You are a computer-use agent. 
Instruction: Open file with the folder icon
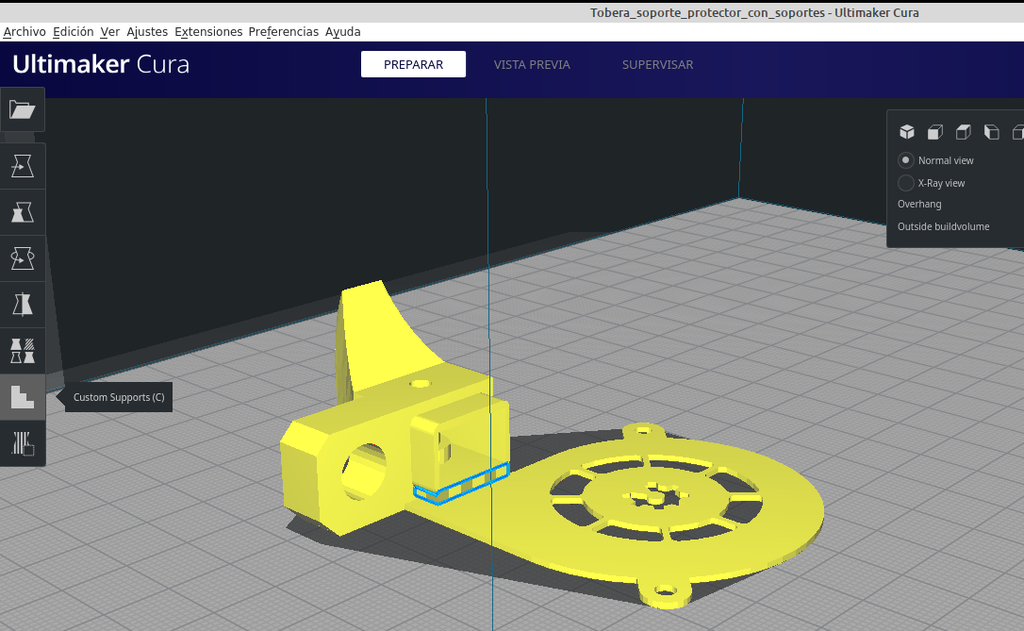[x=22, y=110]
